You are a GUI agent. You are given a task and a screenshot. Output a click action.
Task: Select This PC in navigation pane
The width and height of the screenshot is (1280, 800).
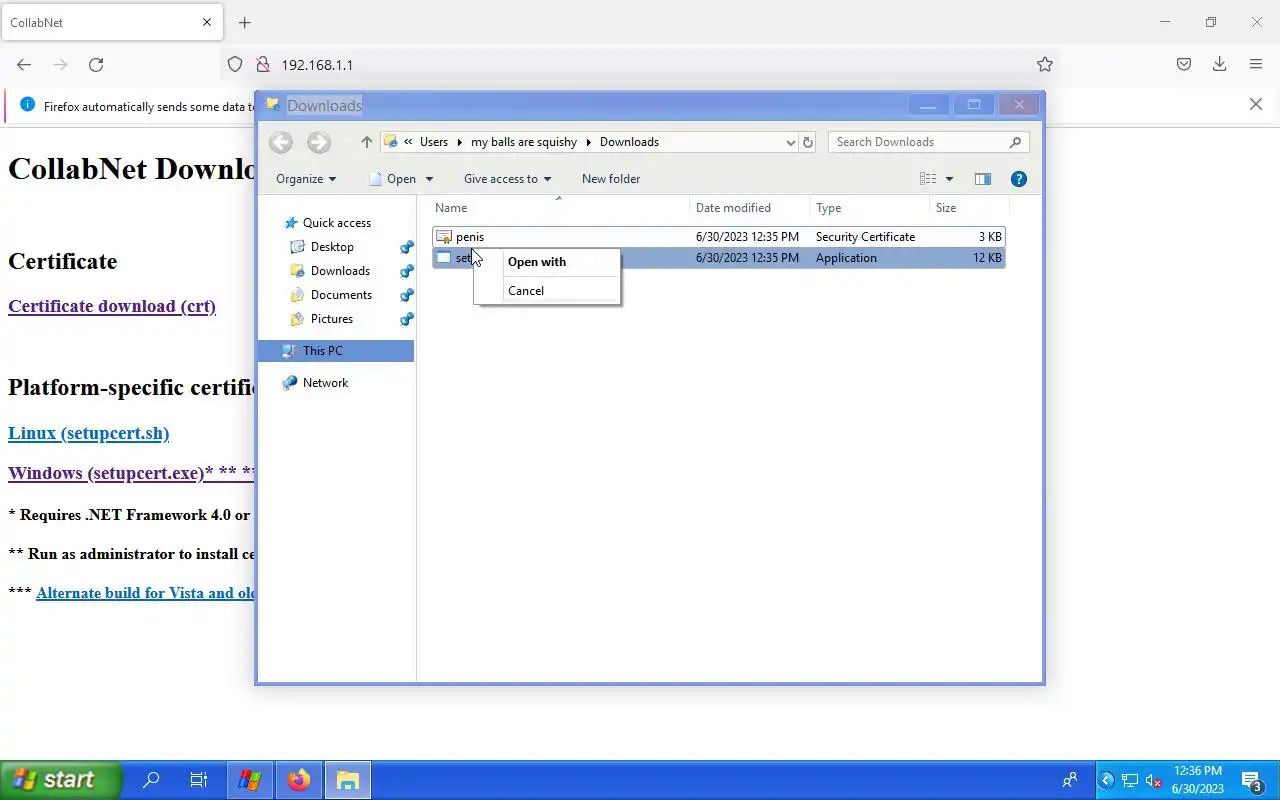click(x=336, y=351)
